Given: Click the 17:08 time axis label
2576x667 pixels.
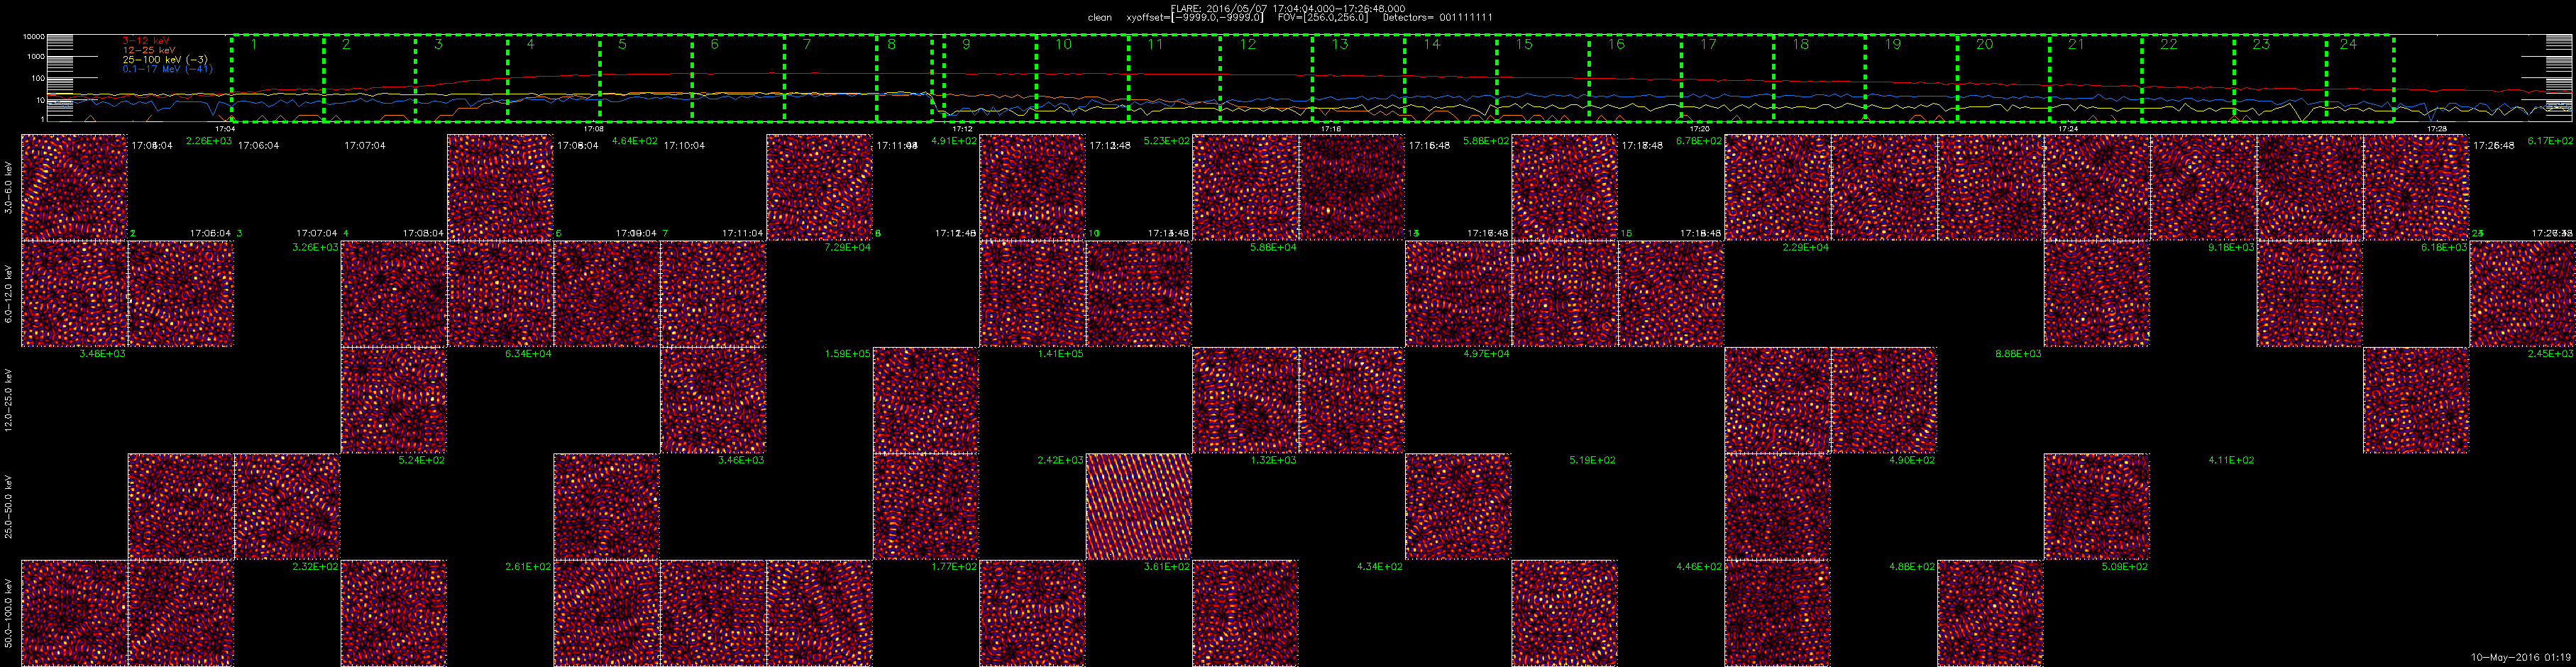Looking at the screenshot, I should [593, 128].
